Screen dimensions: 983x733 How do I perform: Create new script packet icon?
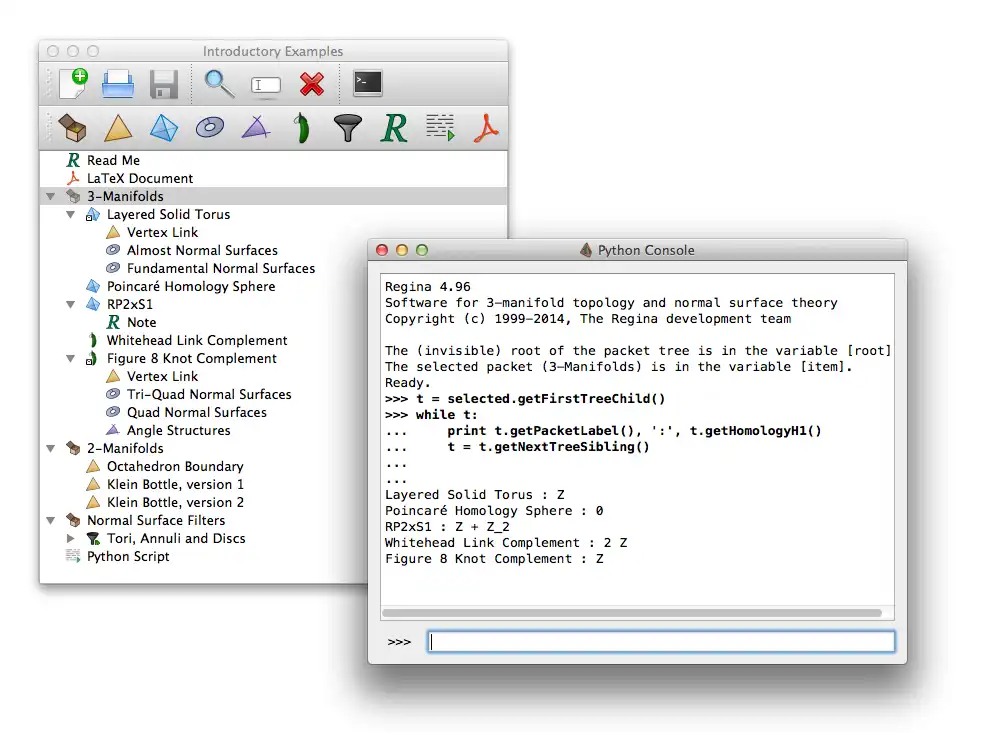point(440,128)
